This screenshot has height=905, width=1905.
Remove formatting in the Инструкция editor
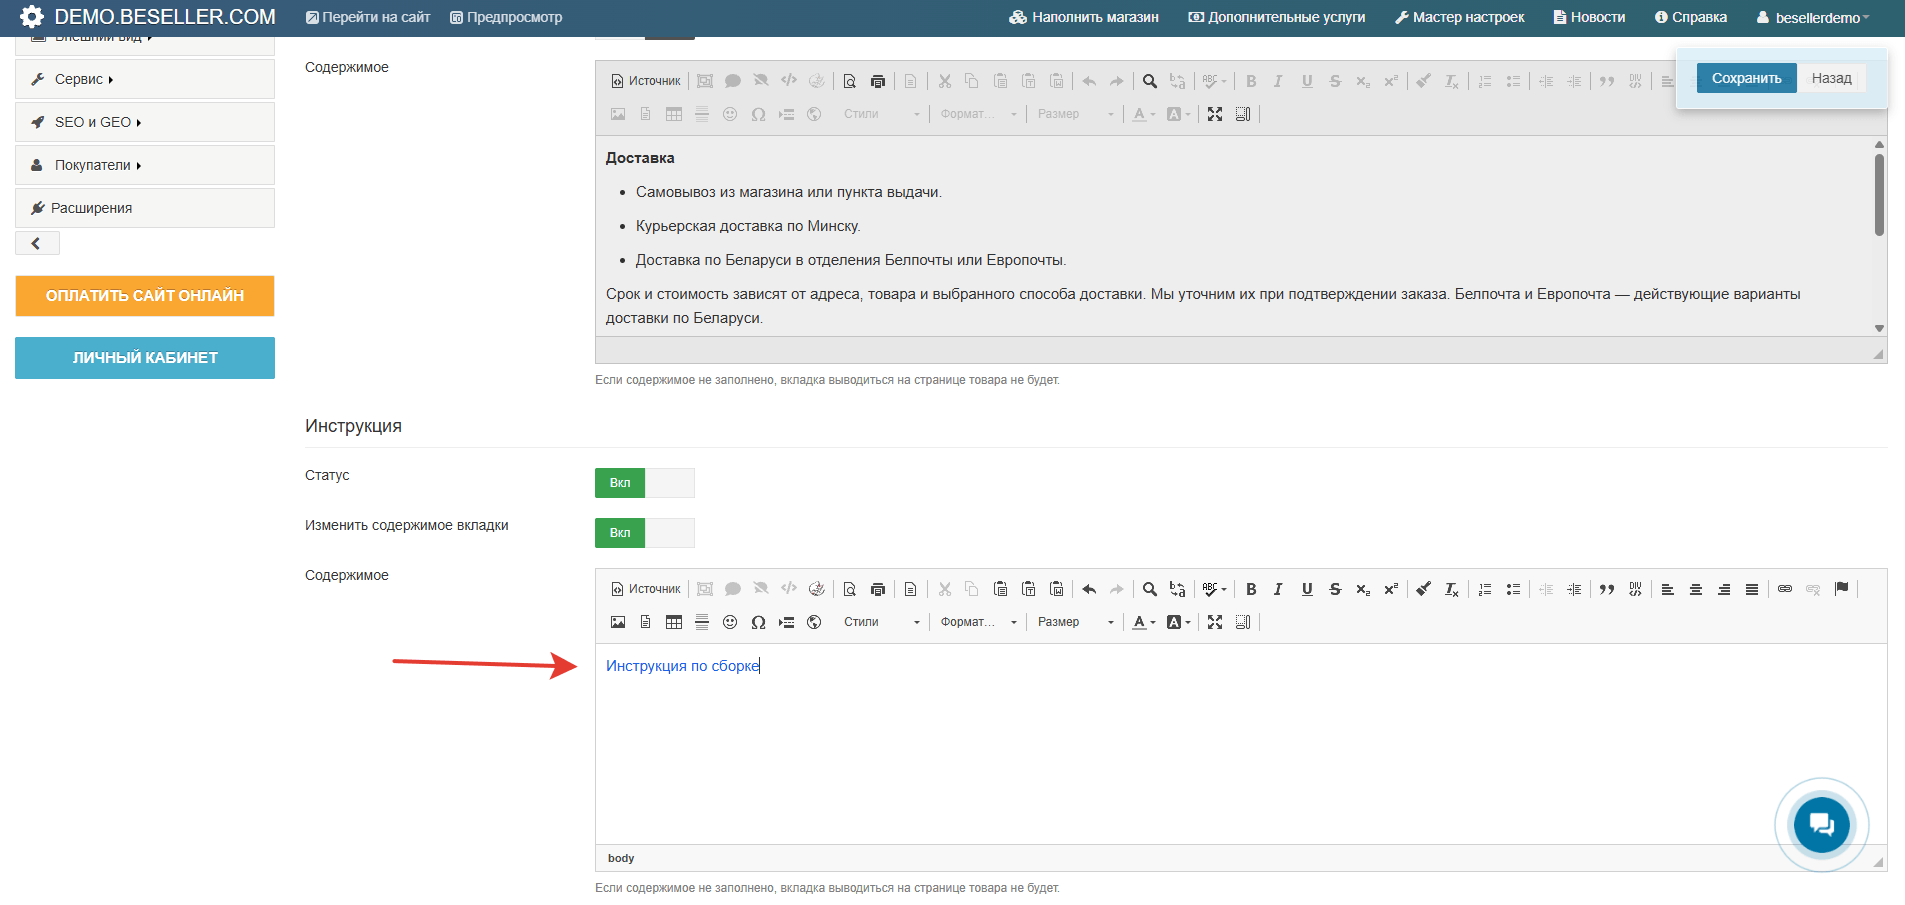coord(1452,589)
